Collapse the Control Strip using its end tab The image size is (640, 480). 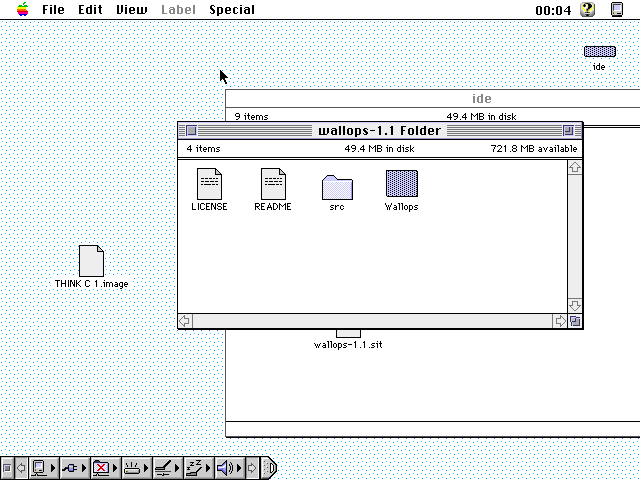270,468
